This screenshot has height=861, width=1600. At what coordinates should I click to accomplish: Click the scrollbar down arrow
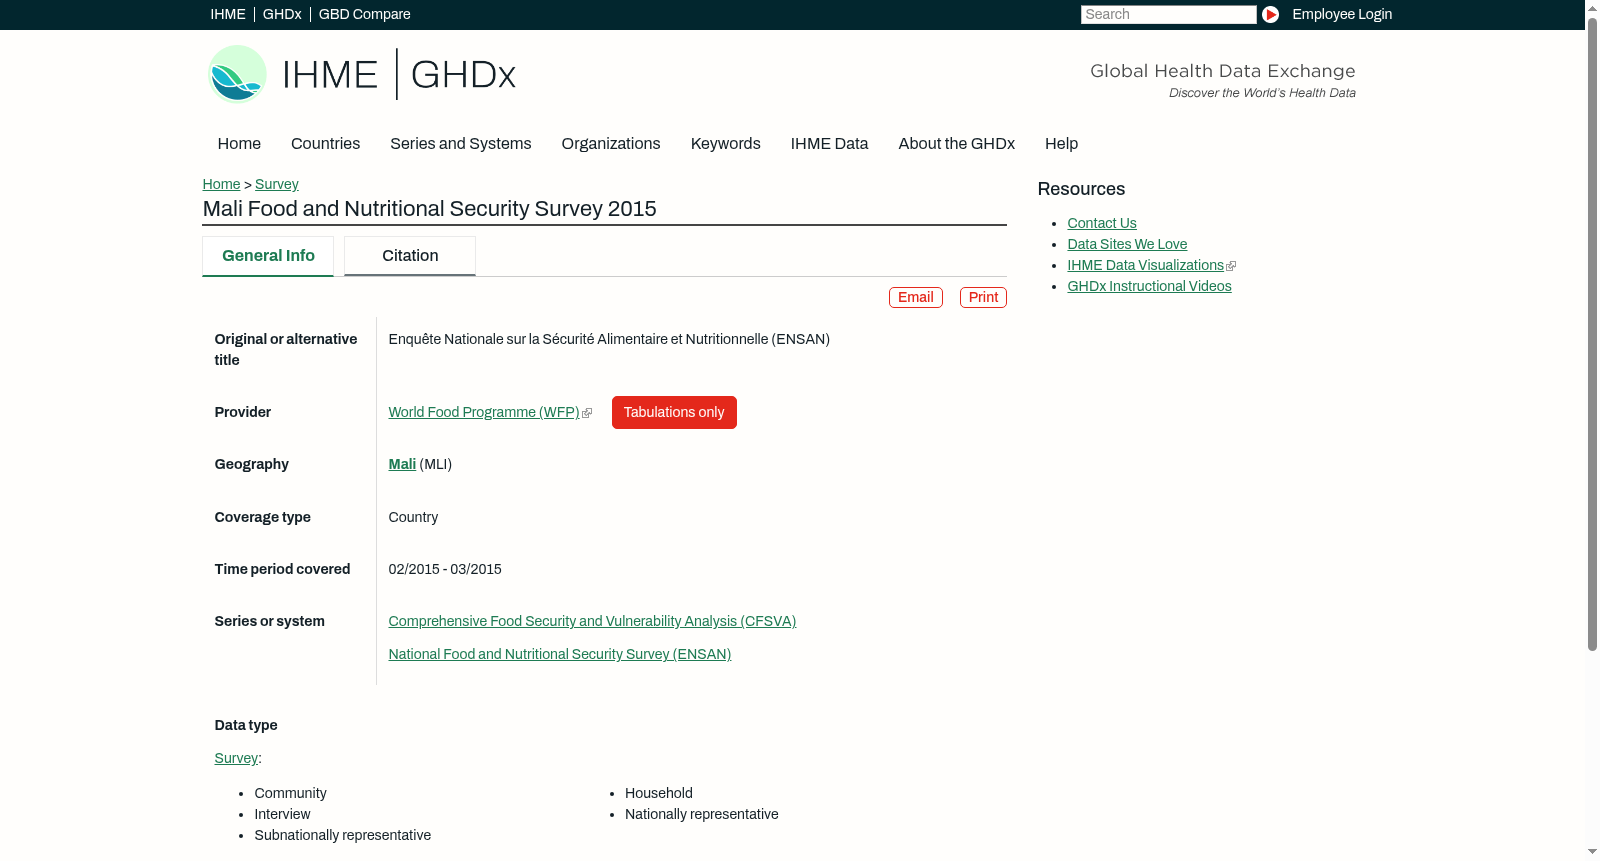pyautogui.click(x=1592, y=853)
